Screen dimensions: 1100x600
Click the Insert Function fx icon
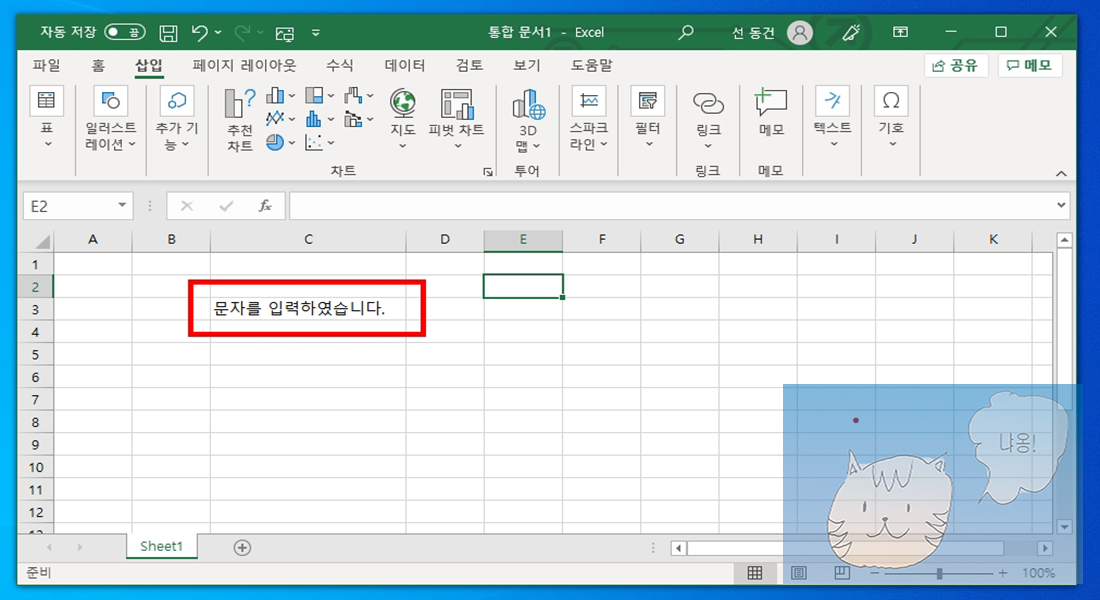[265, 206]
